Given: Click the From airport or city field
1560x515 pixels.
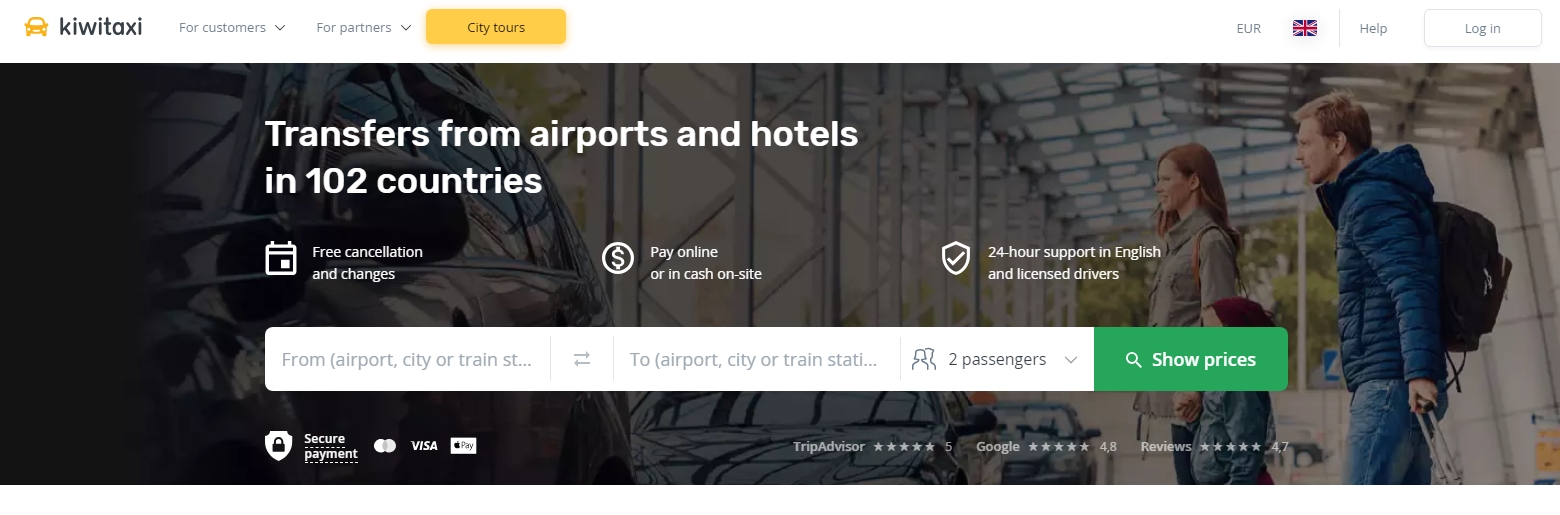Looking at the screenshot, I should [408, 359].
